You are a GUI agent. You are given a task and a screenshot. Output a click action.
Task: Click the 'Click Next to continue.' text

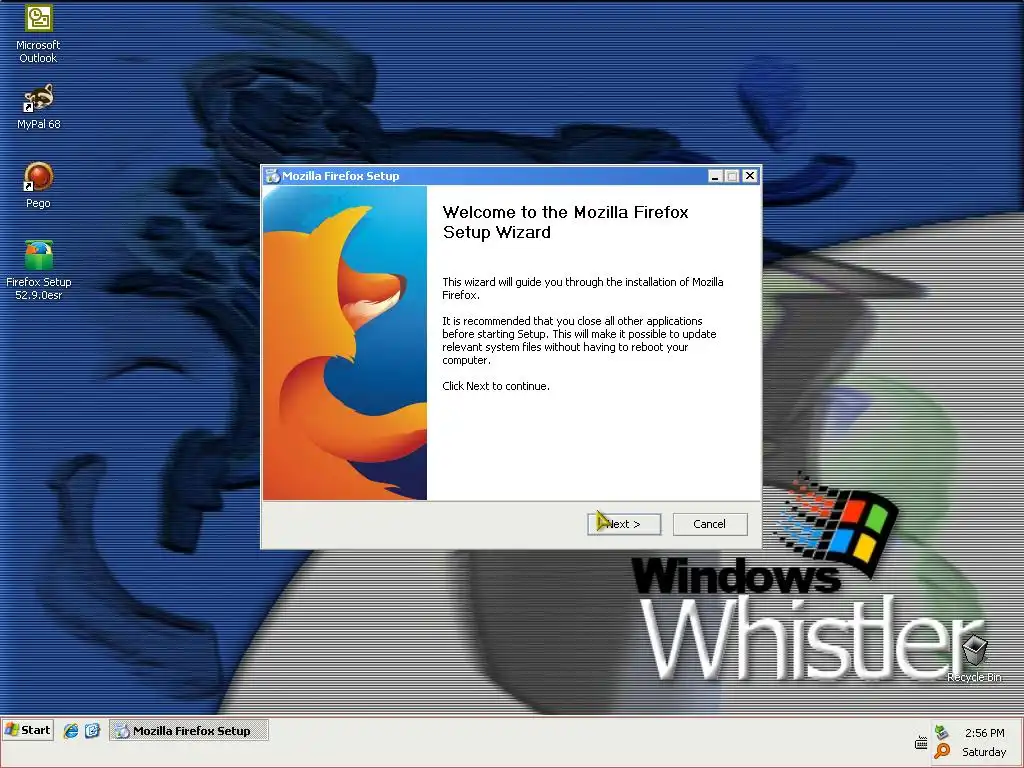point(496,386)
